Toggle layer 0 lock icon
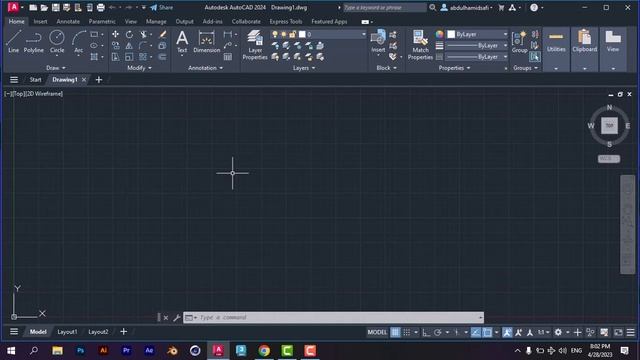Viewport: 640px width, 360px height. pos(292,34)
